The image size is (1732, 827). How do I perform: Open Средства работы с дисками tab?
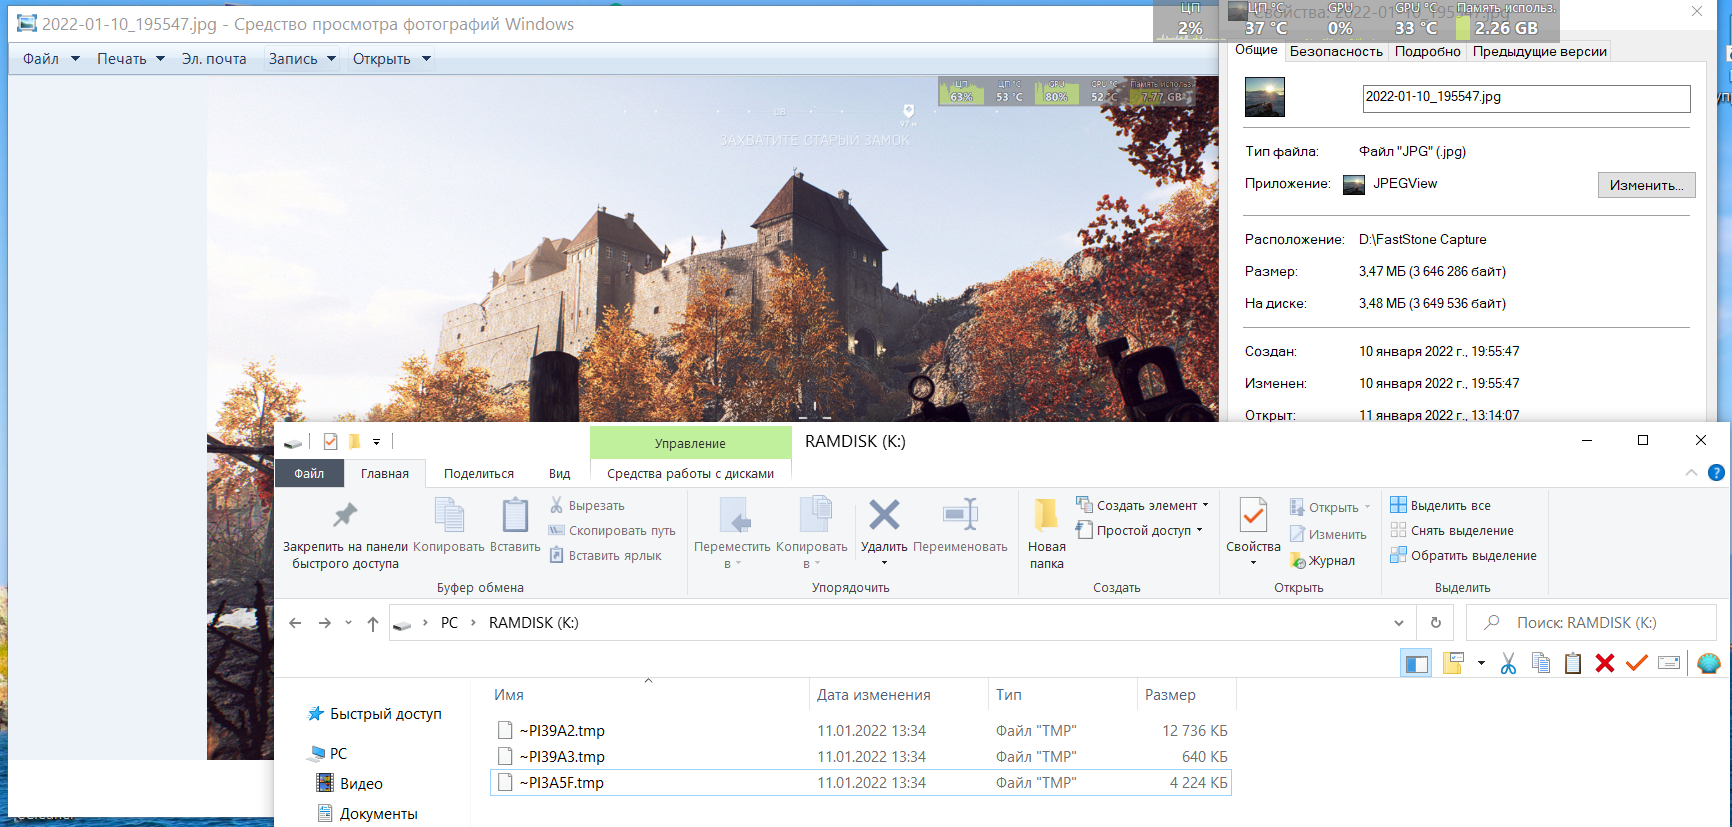pos(691,474)
